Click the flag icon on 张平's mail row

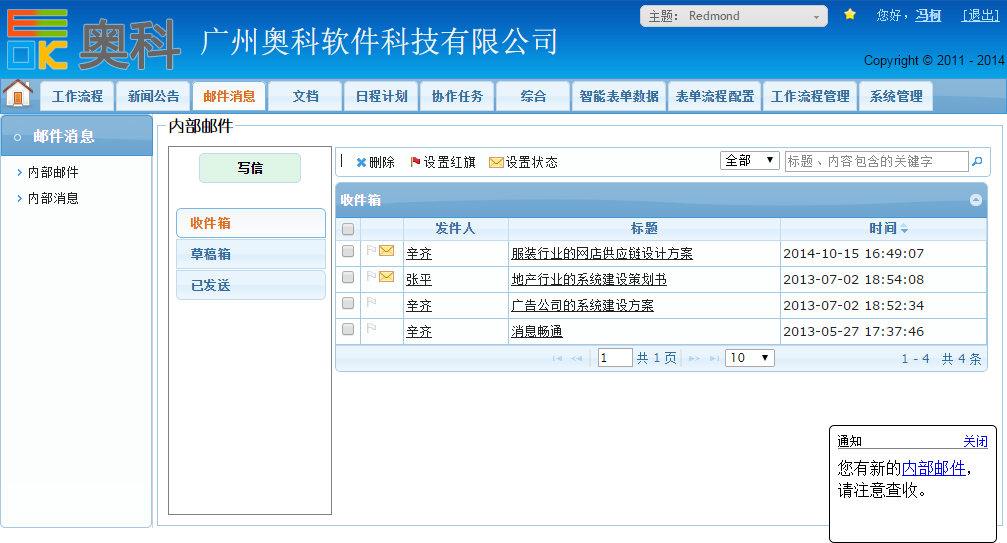pyautogui.click(x=371, y=277)
